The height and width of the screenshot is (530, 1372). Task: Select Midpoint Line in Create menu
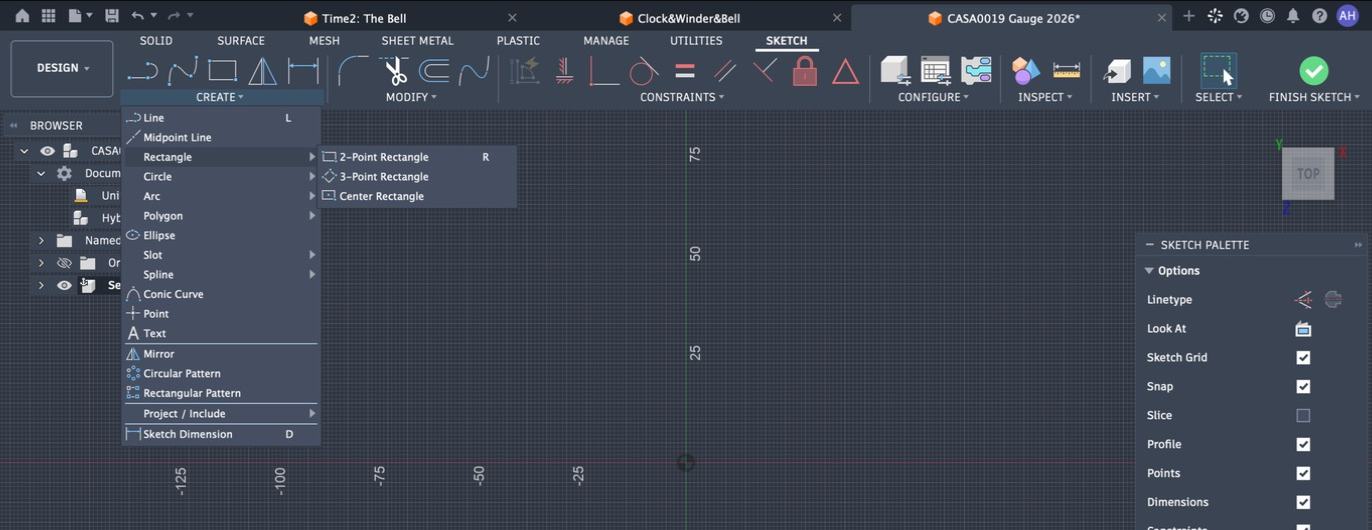pyautogui.click(x=221, y=137)
